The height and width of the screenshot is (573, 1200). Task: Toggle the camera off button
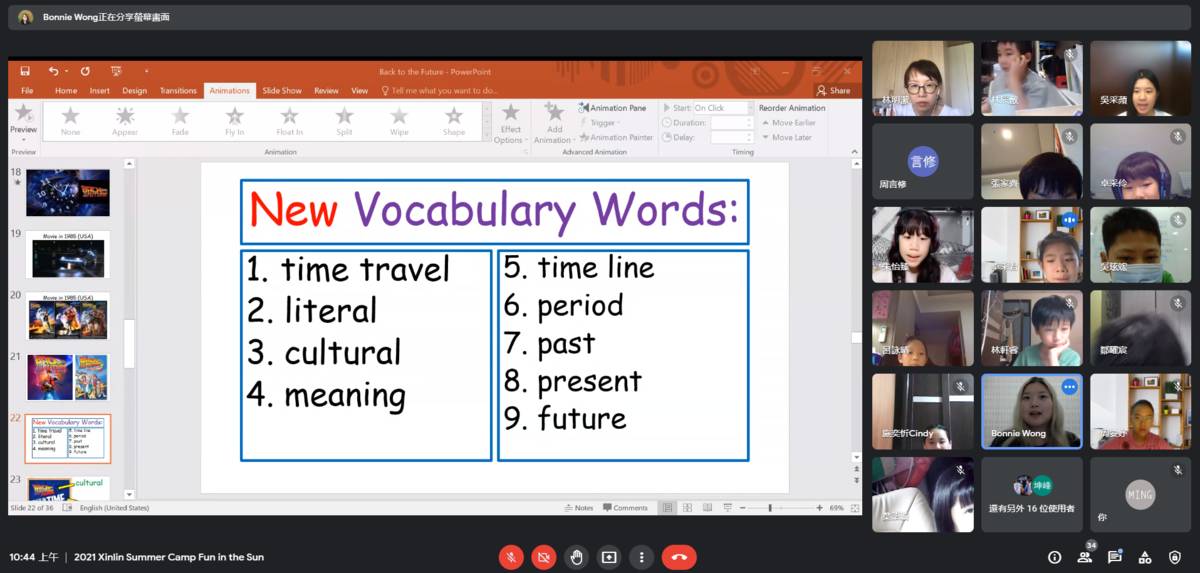543,557
